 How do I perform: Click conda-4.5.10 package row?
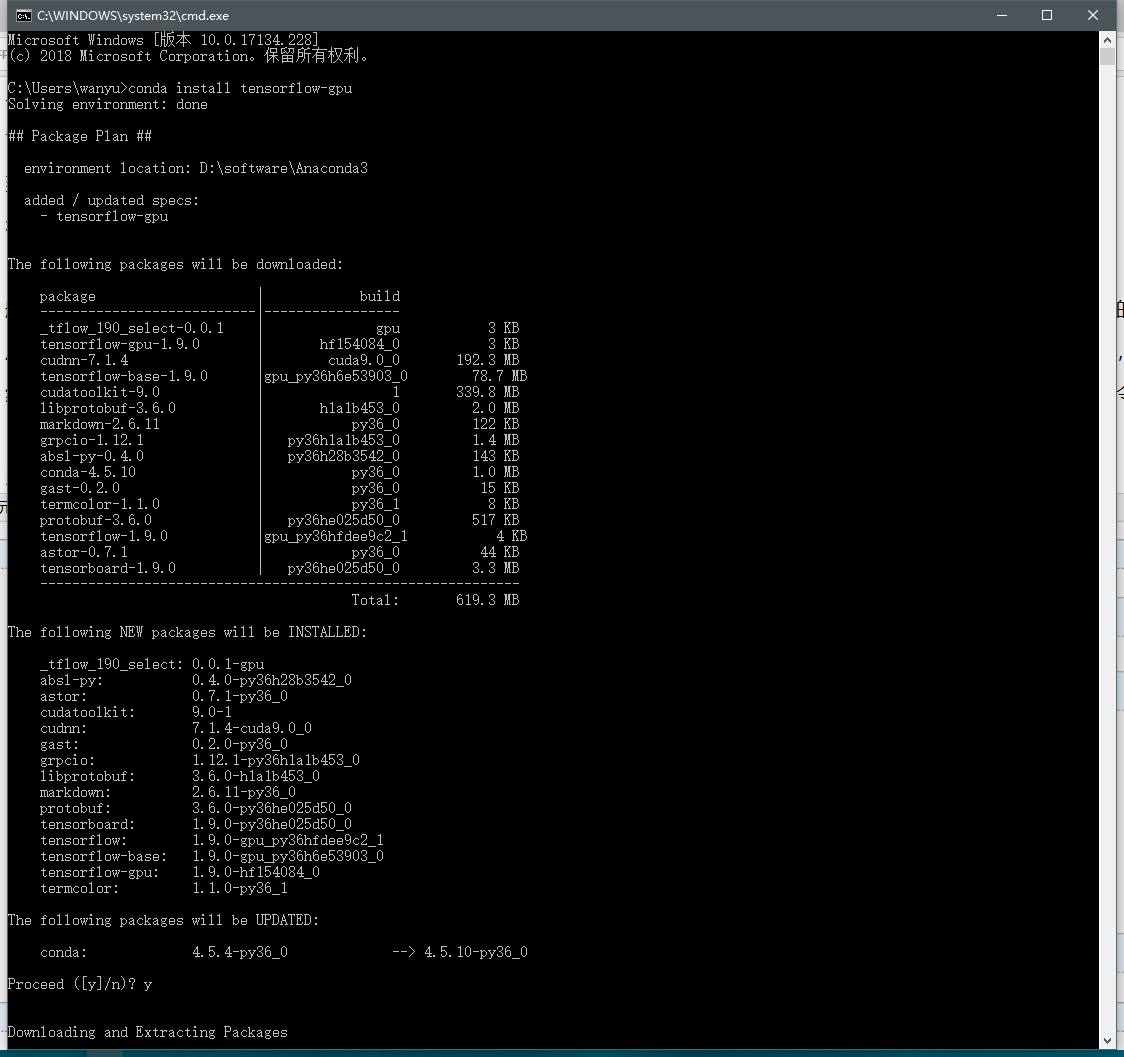click(280, 472)
